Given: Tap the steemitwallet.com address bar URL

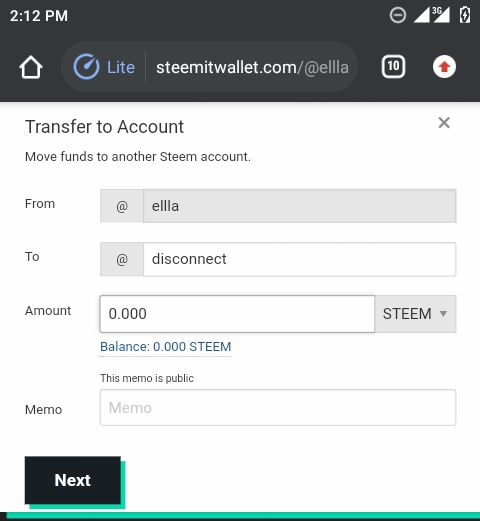Looking at the screenshot, I should 252,67.
